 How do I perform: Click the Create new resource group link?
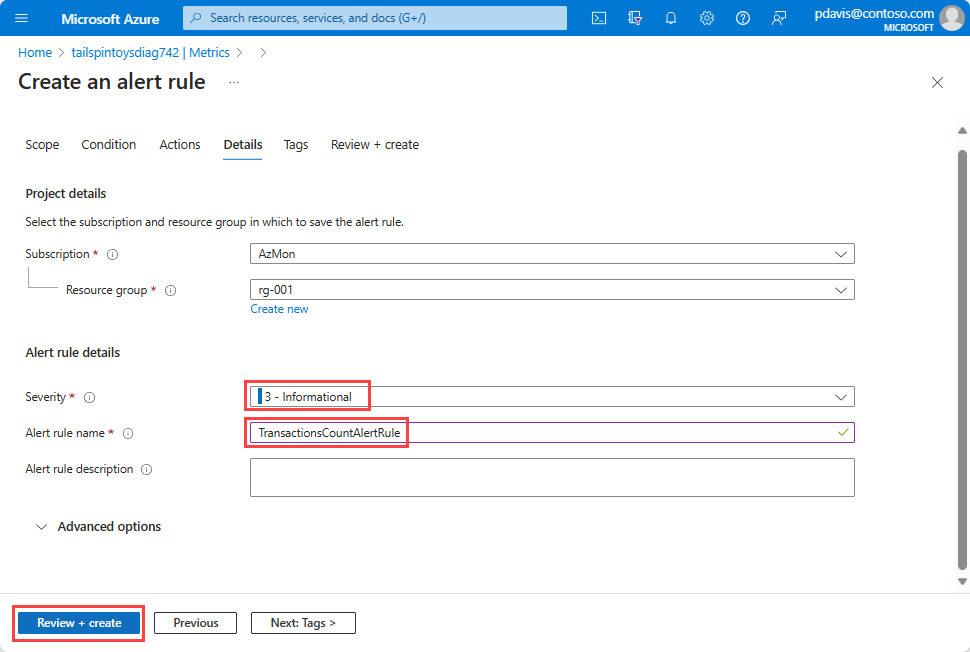(x=279, y=309)
